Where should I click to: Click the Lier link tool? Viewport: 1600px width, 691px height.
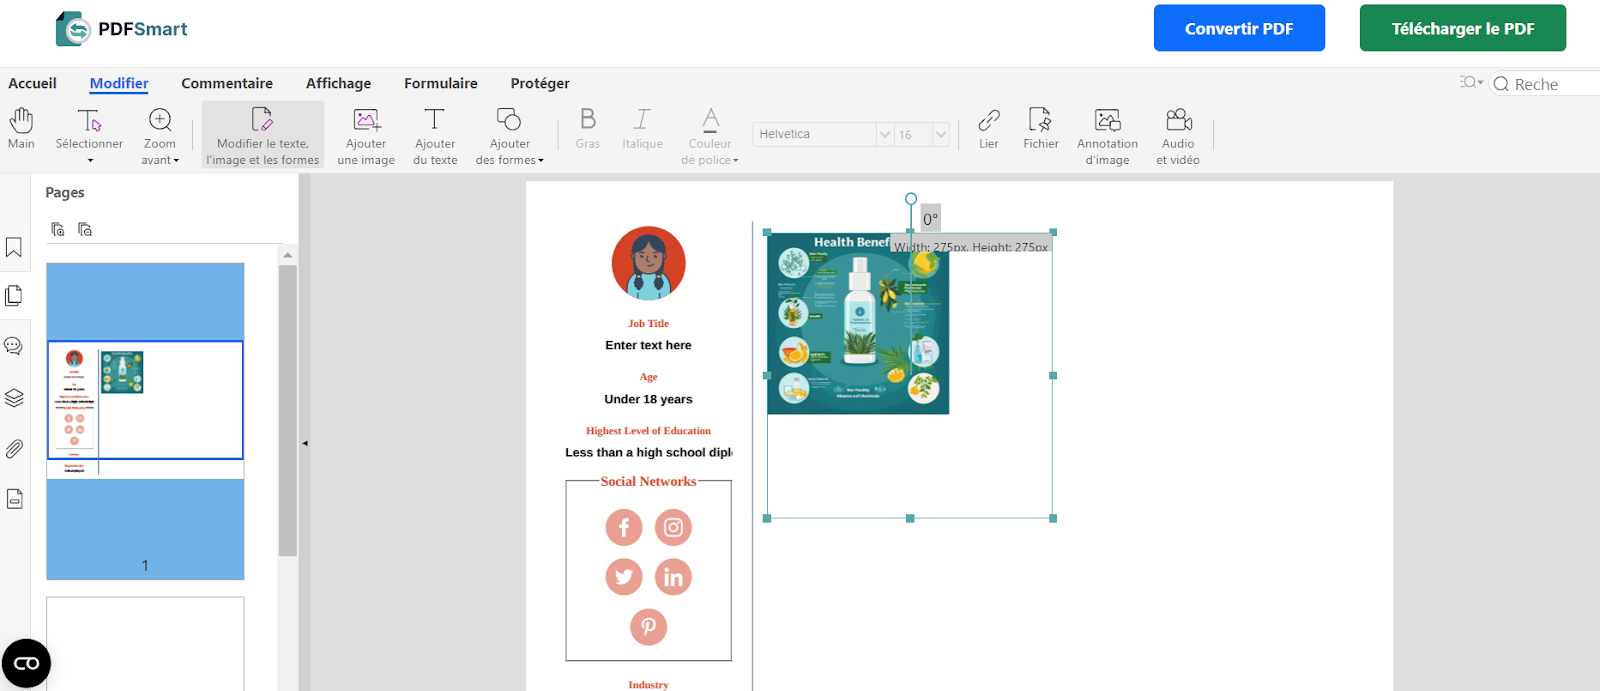[989, 130]
